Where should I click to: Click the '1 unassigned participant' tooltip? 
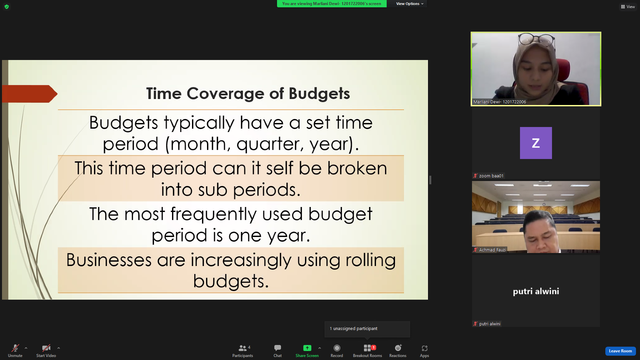coord(367,329)
